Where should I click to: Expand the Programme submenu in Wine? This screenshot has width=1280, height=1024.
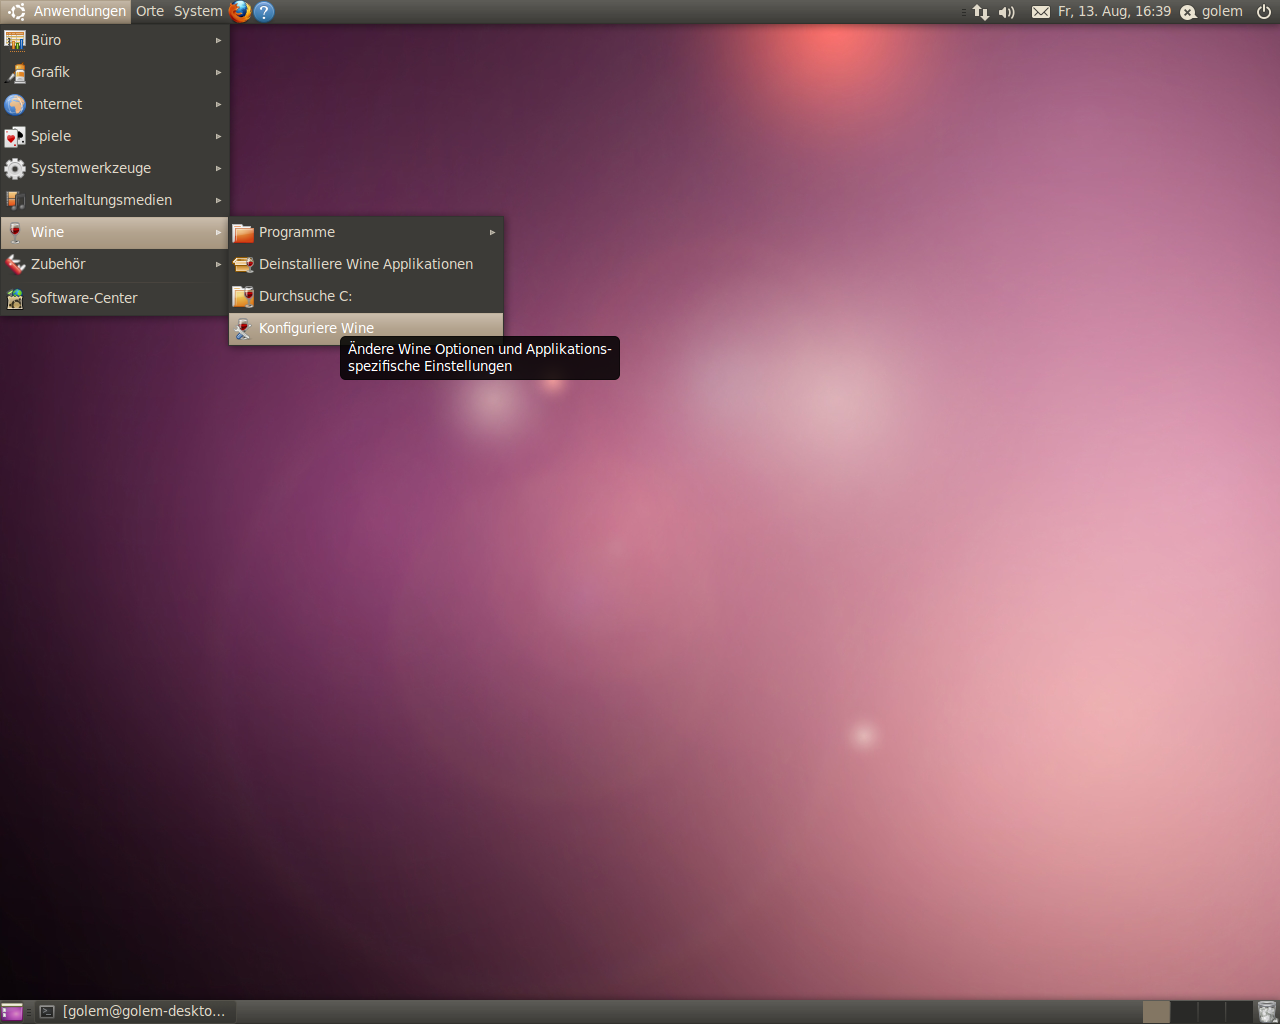366,232
